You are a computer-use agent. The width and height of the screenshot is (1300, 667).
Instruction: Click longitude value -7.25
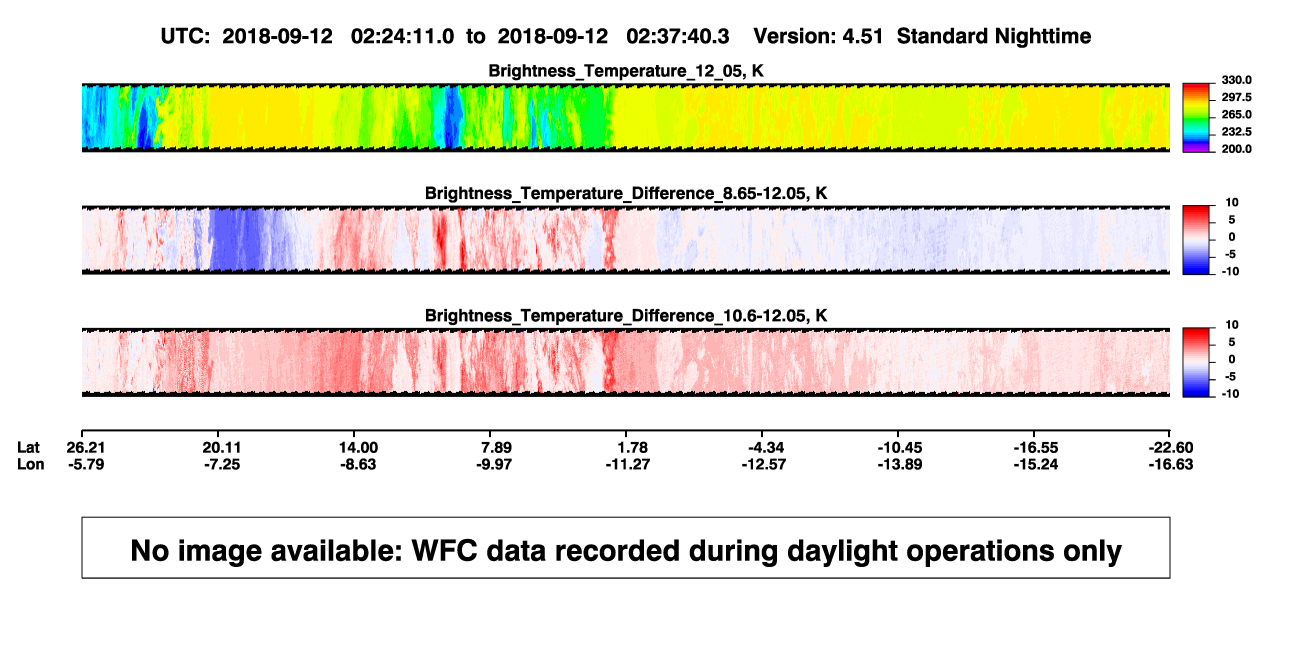[222, 464]
